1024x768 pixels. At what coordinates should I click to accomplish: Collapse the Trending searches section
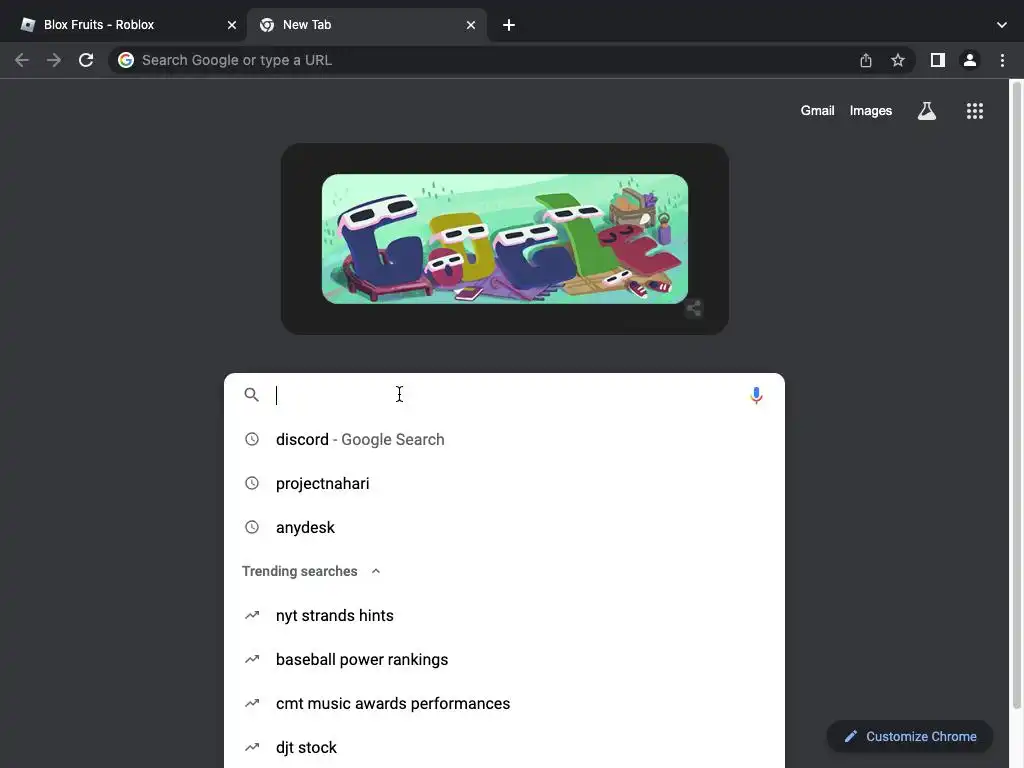click(x=376, y=571)
